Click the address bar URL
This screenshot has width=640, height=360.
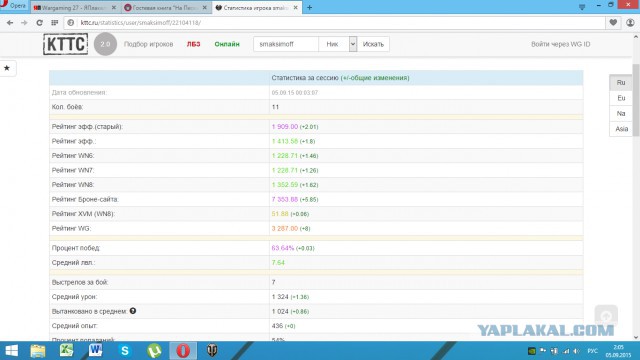[x=140, y=23]
